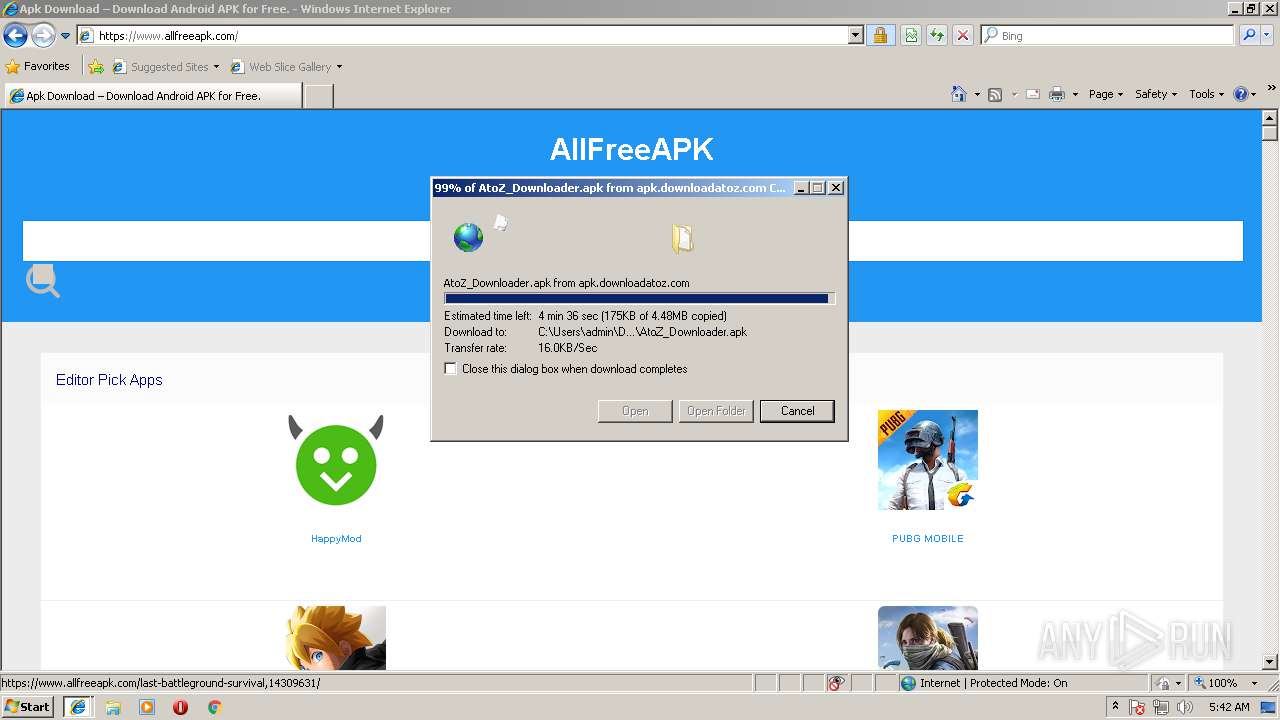Click the PUBG MOBILE text link
This screenshot has width=1280, height=720.
tap(928, 538)
